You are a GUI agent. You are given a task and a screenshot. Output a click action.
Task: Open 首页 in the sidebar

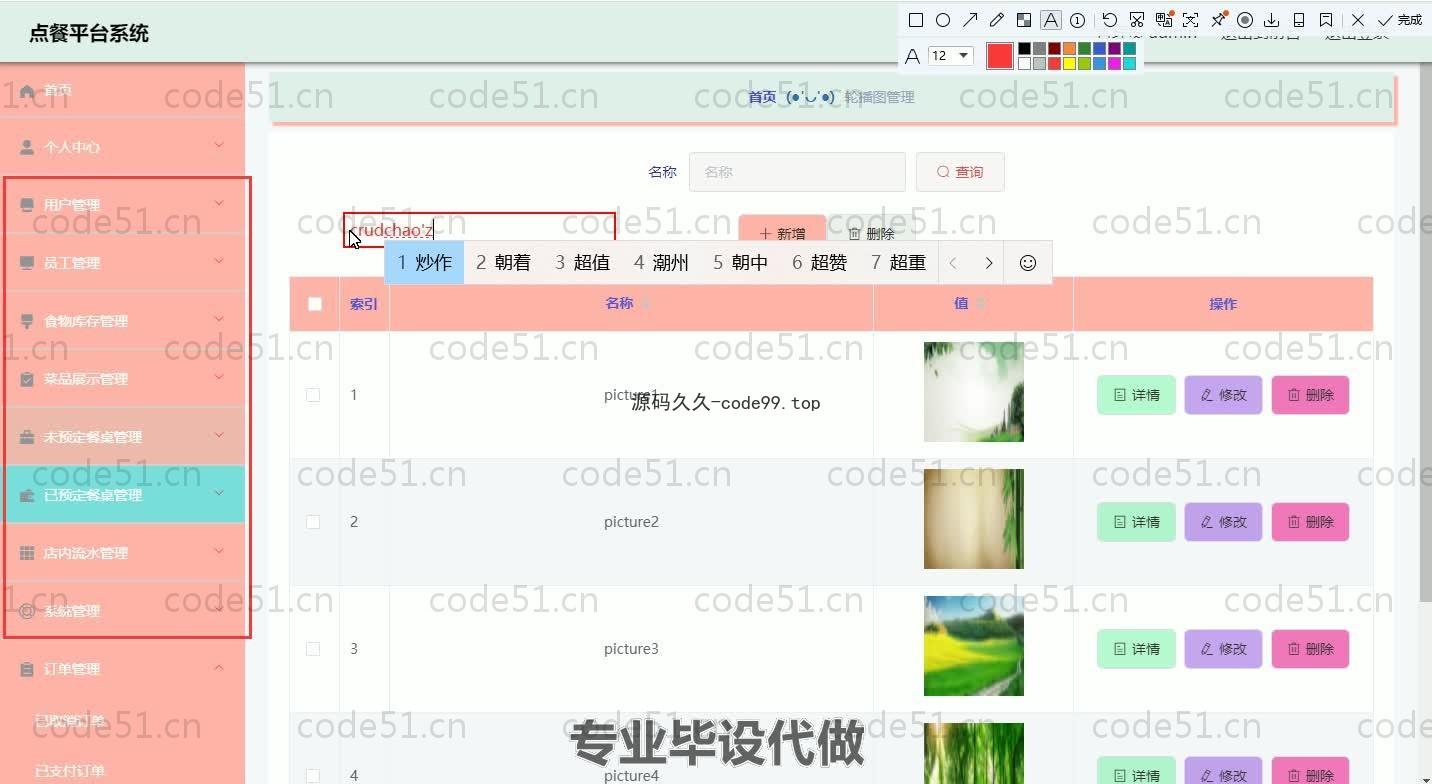(x=123, y=90)
